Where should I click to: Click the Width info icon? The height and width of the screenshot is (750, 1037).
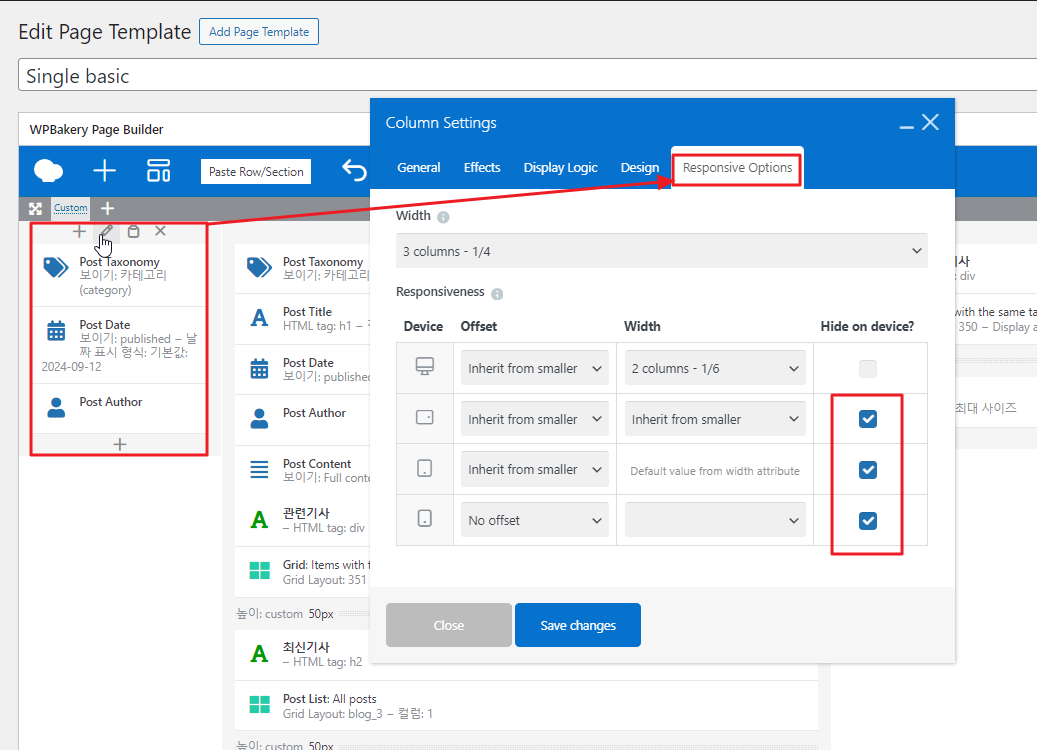click(443, 217)
